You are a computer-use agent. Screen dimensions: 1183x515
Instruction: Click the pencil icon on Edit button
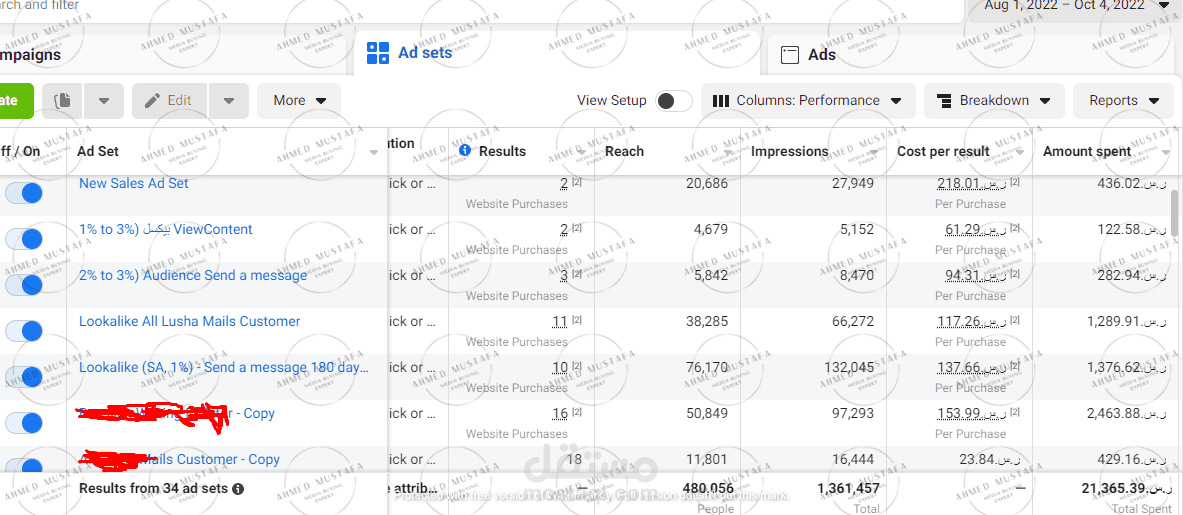pyautogui.click(x=152, y=100)
